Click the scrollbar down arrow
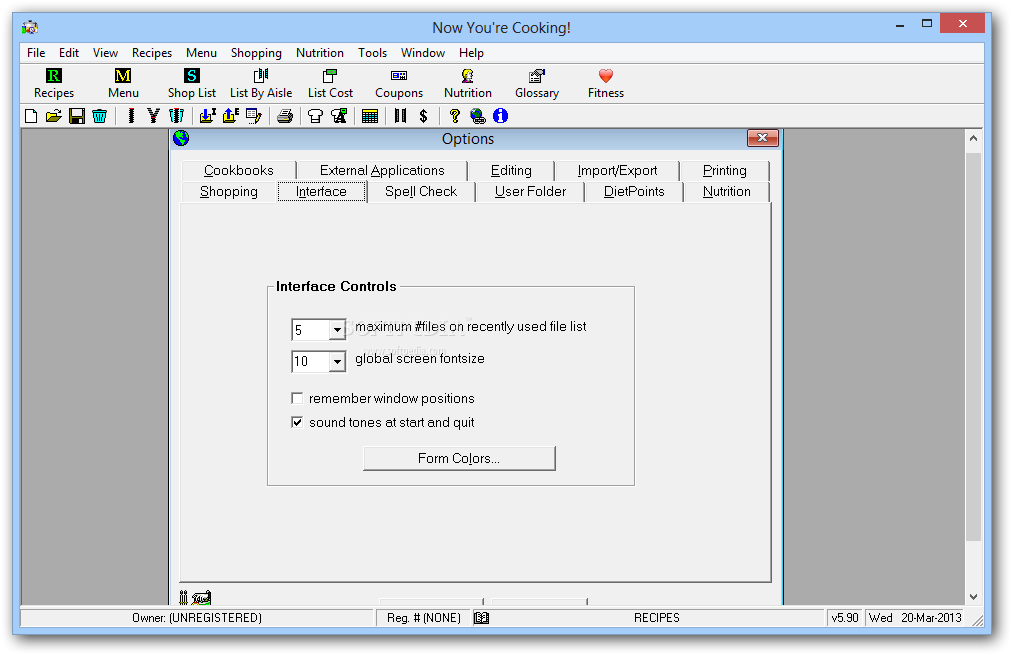 (973, 597)
